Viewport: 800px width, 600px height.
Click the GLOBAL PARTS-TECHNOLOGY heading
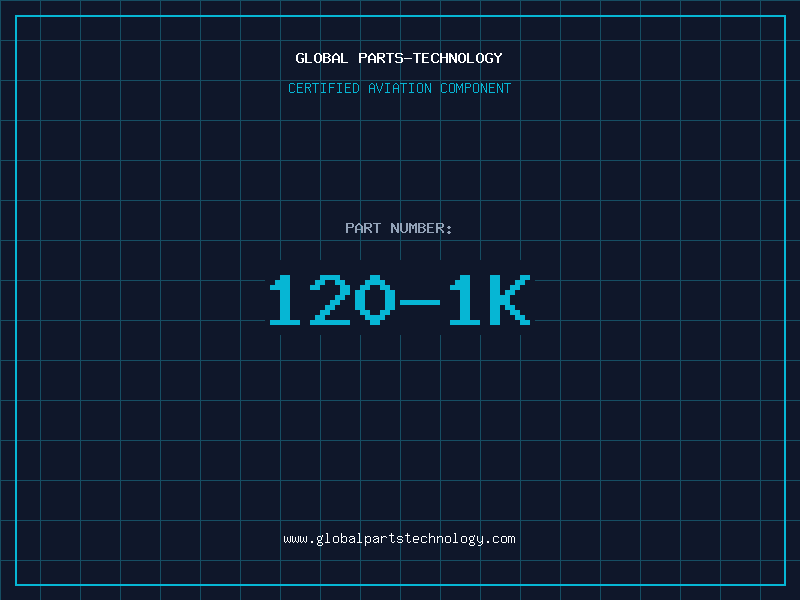point(399,58)
